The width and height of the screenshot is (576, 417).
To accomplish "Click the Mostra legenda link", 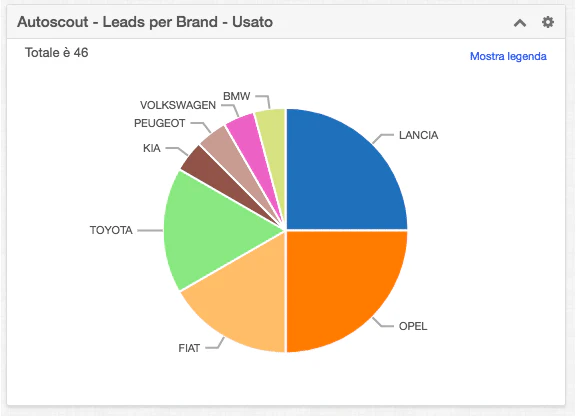I will pyautogui.click(x=508, y=56).
